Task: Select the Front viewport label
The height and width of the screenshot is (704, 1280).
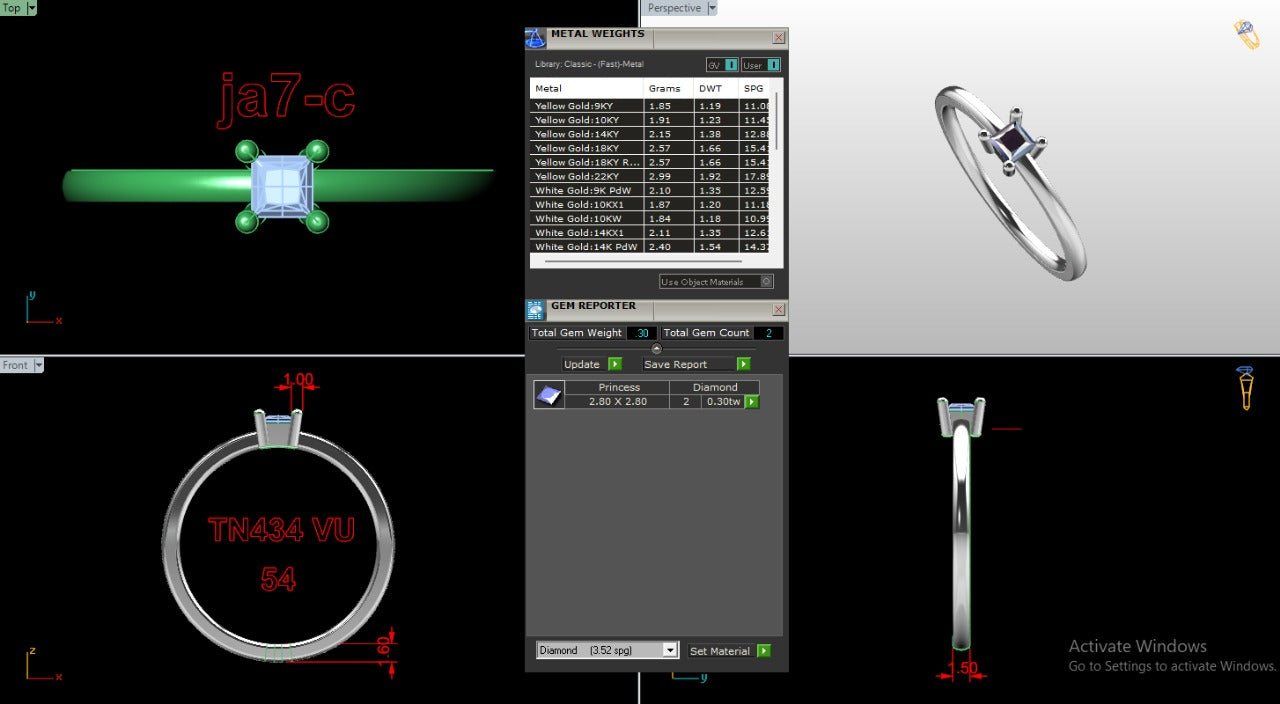Action: click(16, 365)
